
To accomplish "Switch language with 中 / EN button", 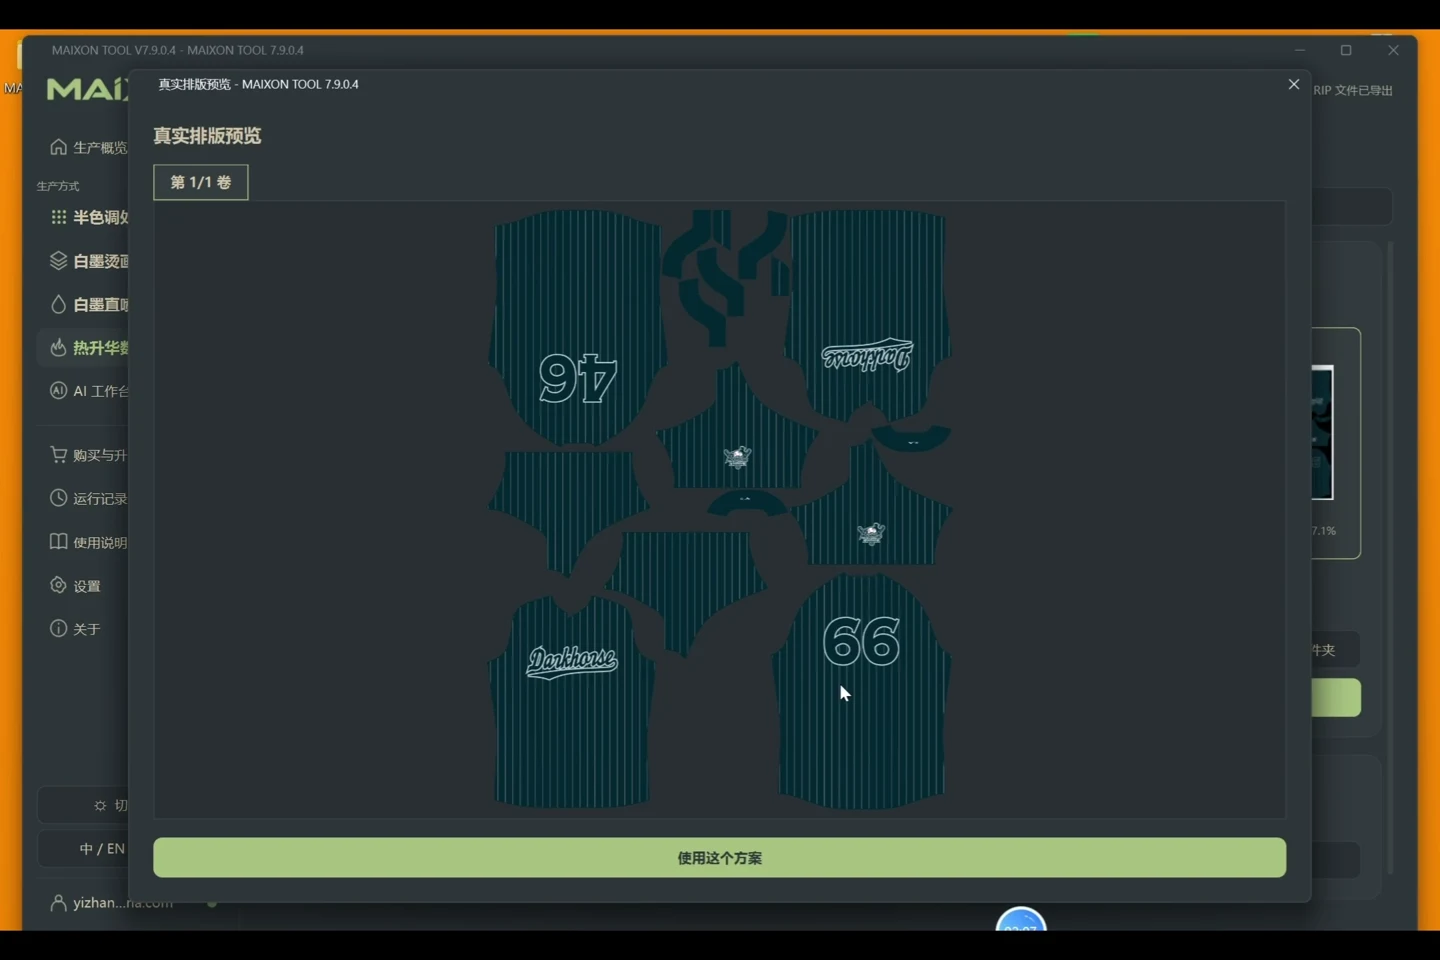I will pos(101,849).
